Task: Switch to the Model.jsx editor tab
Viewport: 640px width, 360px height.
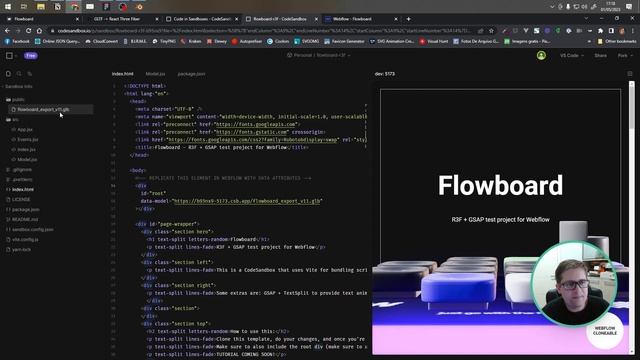Action: coord(155,74)
